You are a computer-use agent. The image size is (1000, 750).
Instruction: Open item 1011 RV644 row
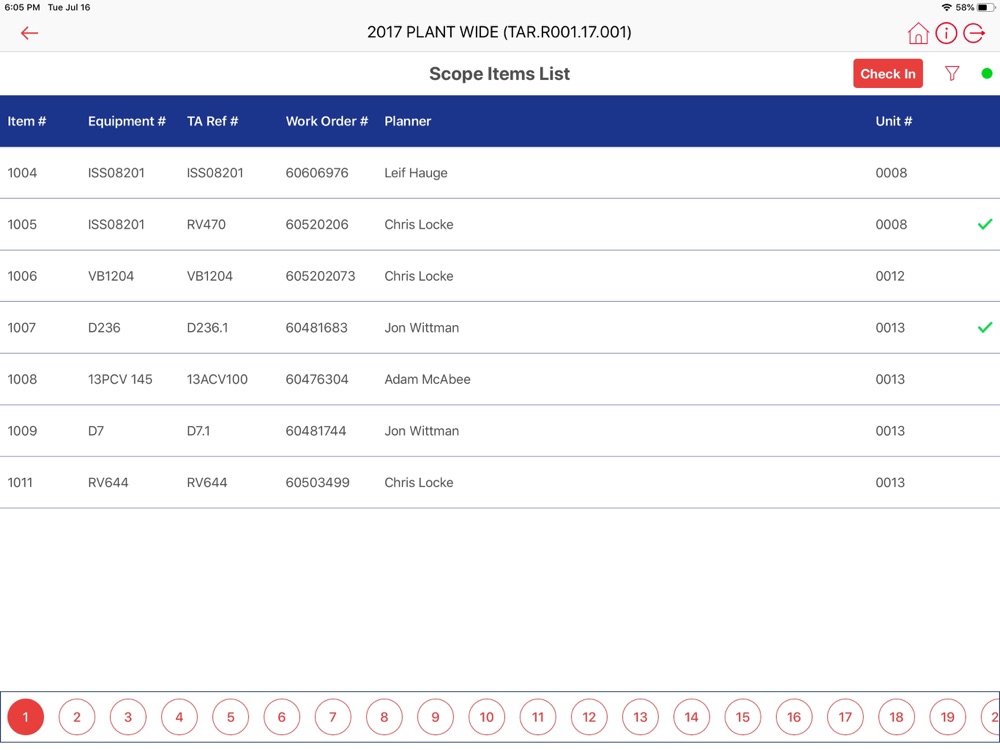pos(500,483)
